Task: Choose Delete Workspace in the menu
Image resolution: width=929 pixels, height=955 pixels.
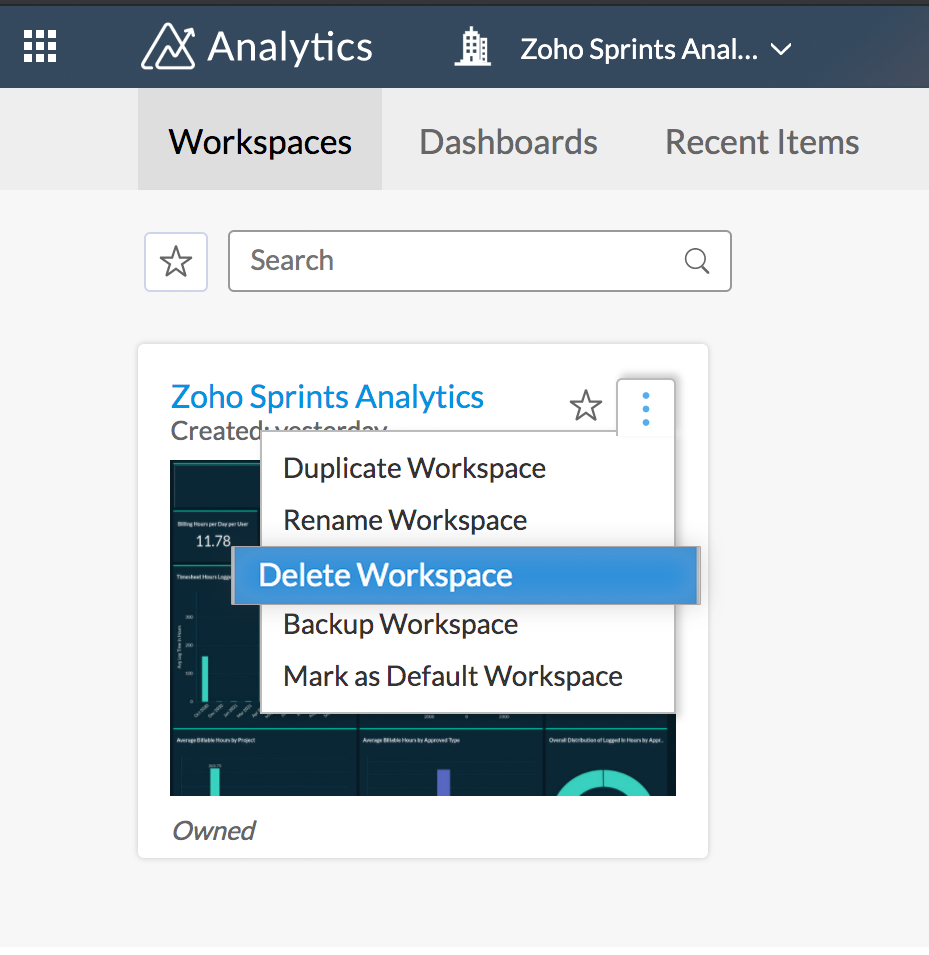Action: click(466, 575)
